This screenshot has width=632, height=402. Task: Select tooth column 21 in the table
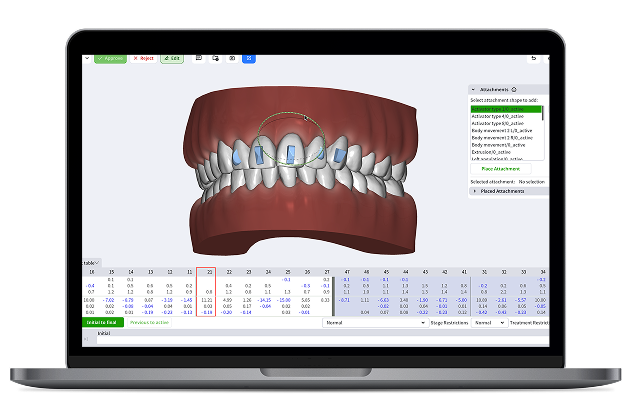[206, 271]
